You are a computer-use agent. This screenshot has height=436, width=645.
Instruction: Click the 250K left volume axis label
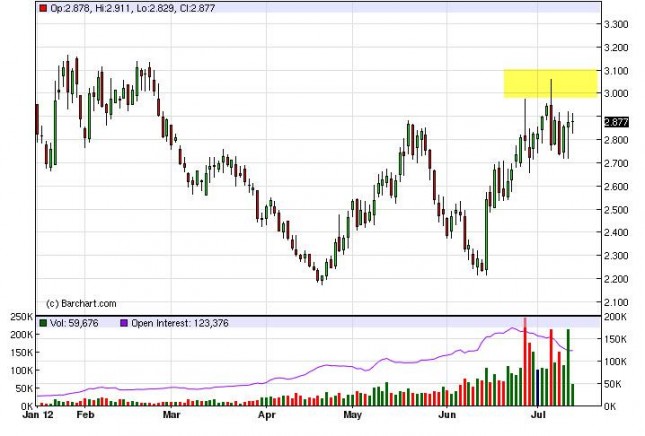[x=22, y=317]
